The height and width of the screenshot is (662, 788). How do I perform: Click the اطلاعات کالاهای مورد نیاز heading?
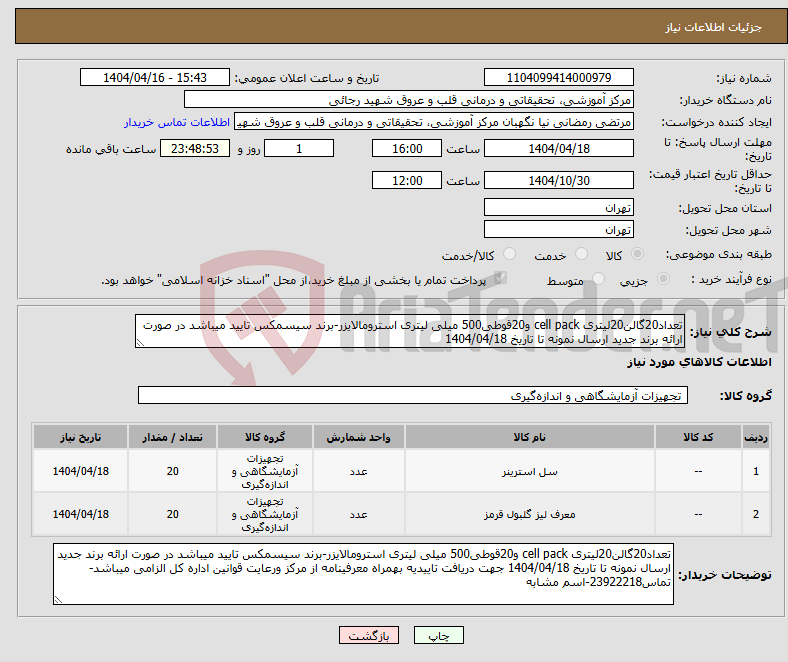[699, 362]
